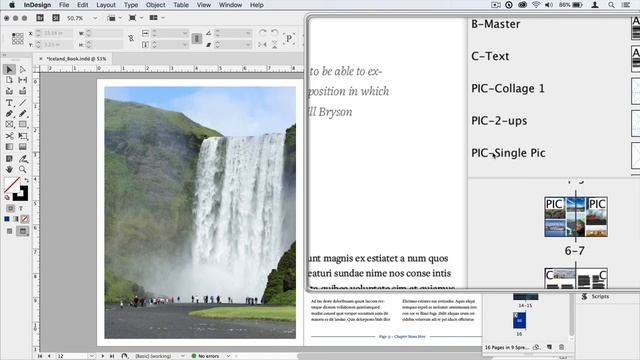The height and width of the screenshot is (360, 640).
Task: Click the Fill color swatch
Action: 12,185
